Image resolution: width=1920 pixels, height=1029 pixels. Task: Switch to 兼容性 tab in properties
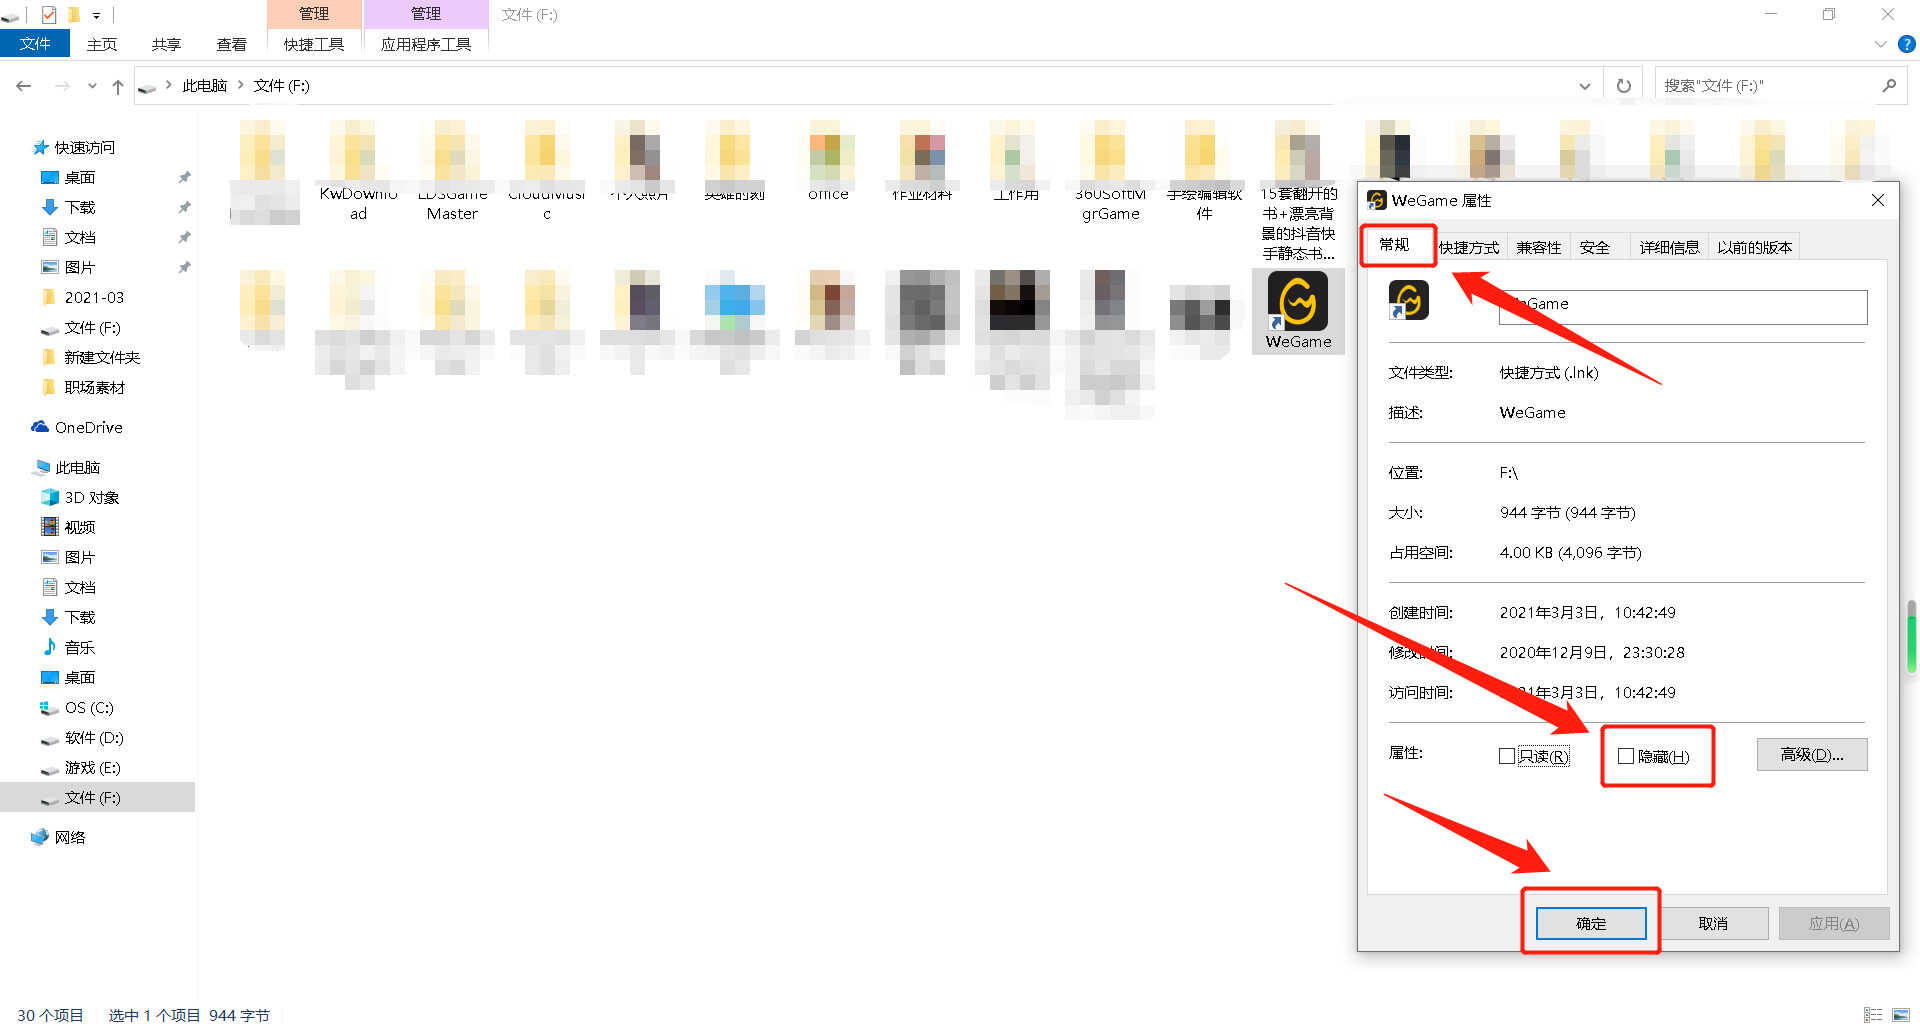pos(1538,247)
